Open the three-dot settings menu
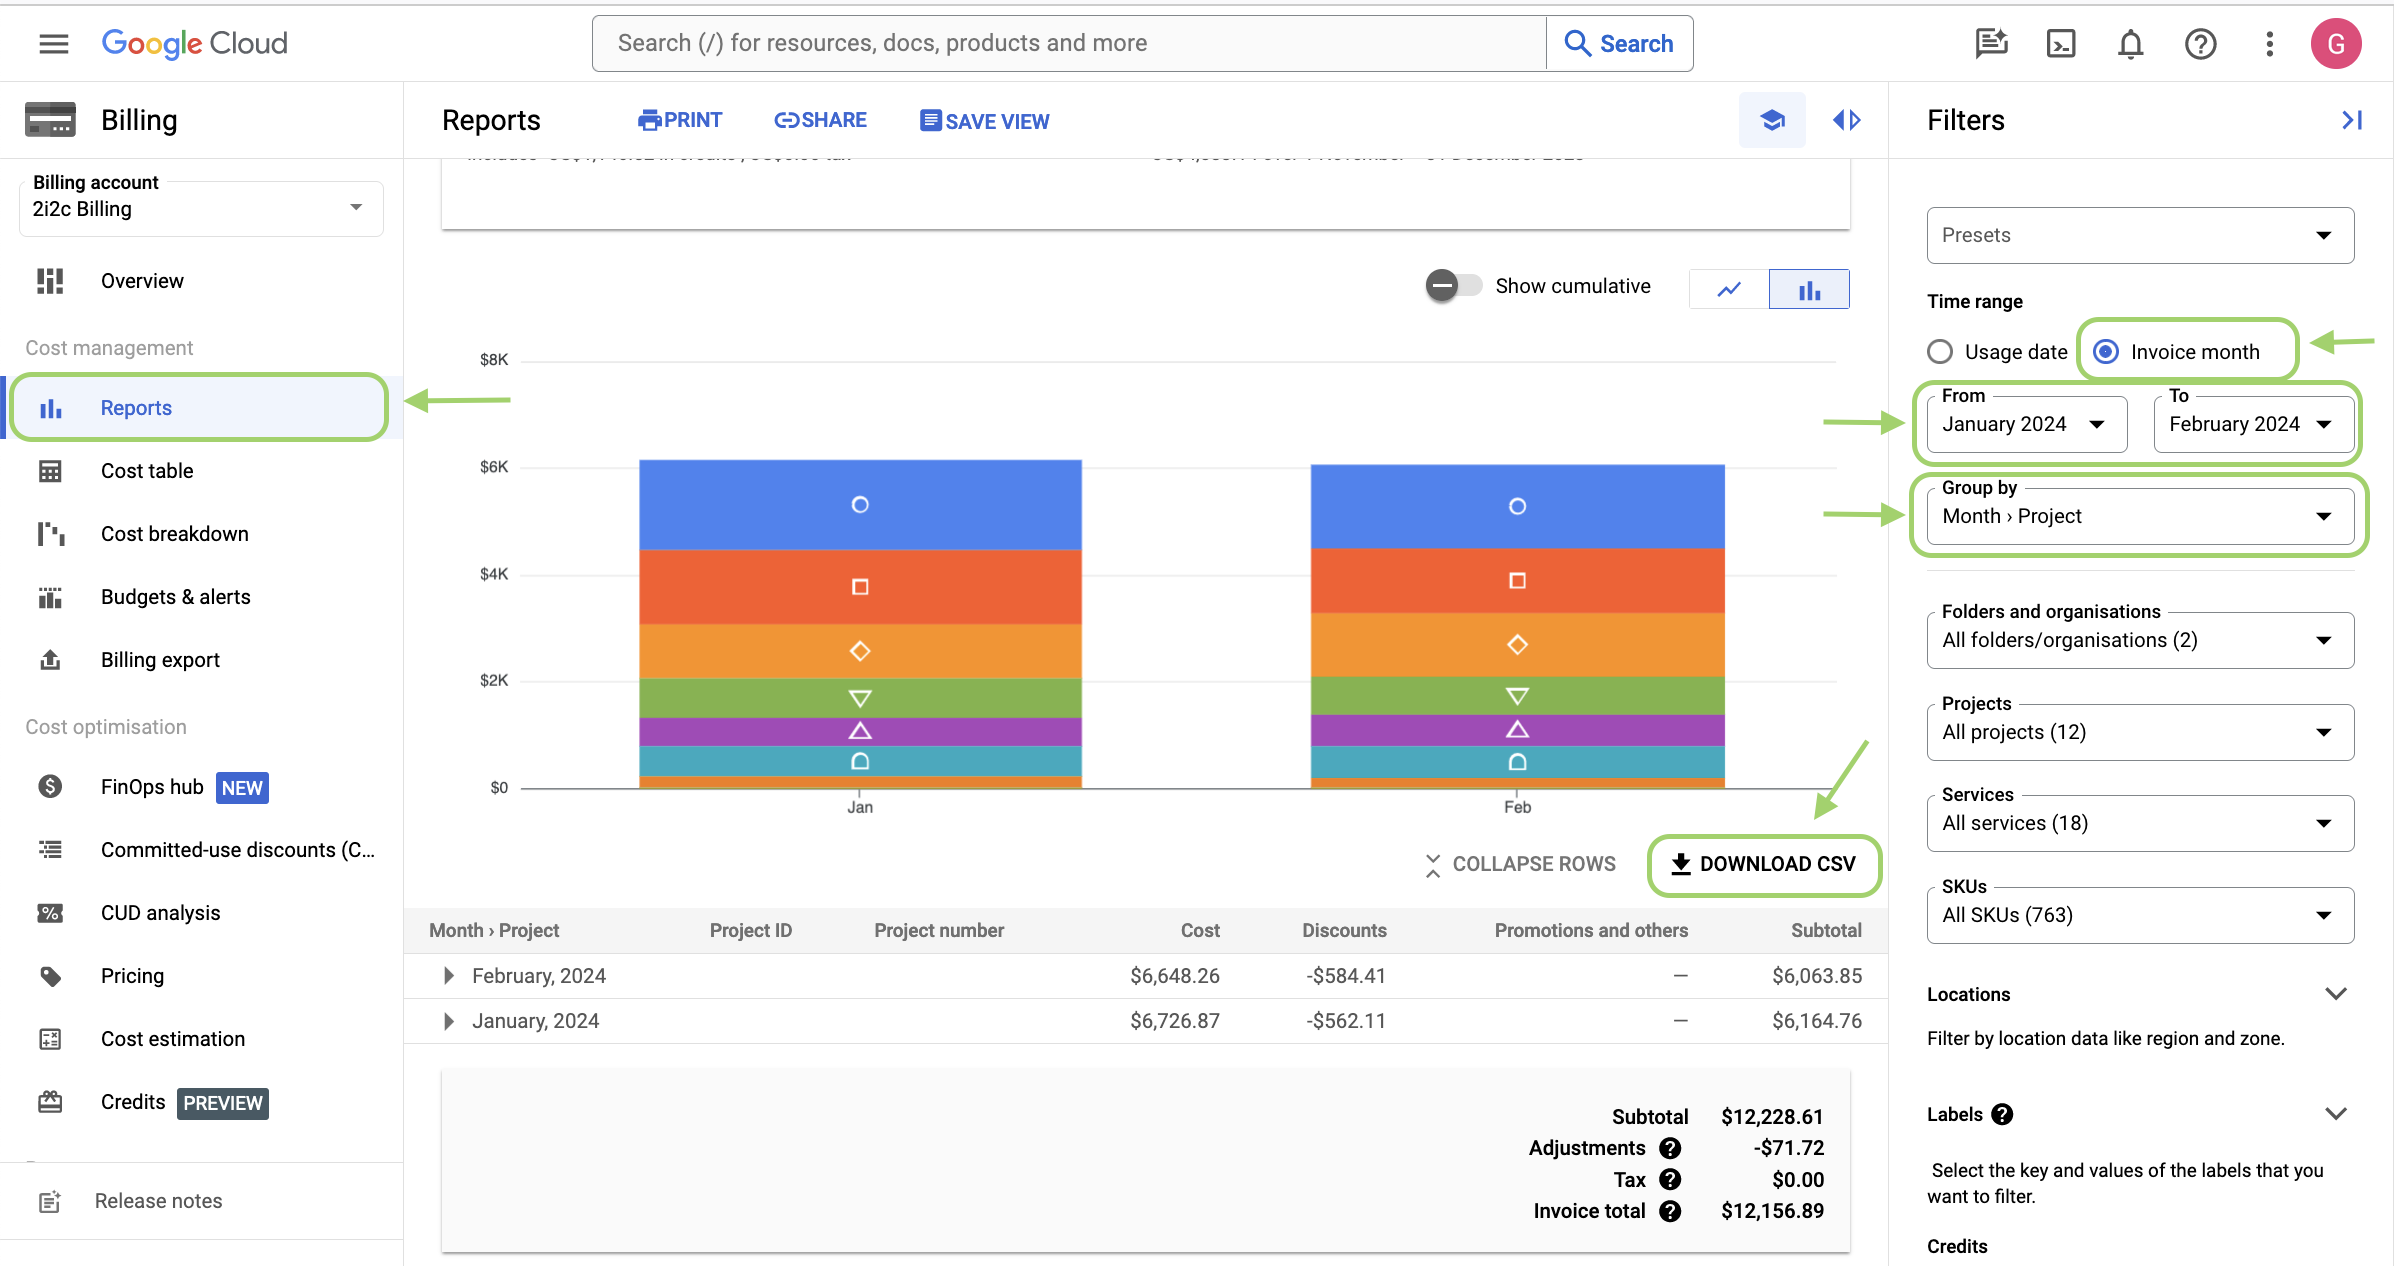 pos(2269,43)
